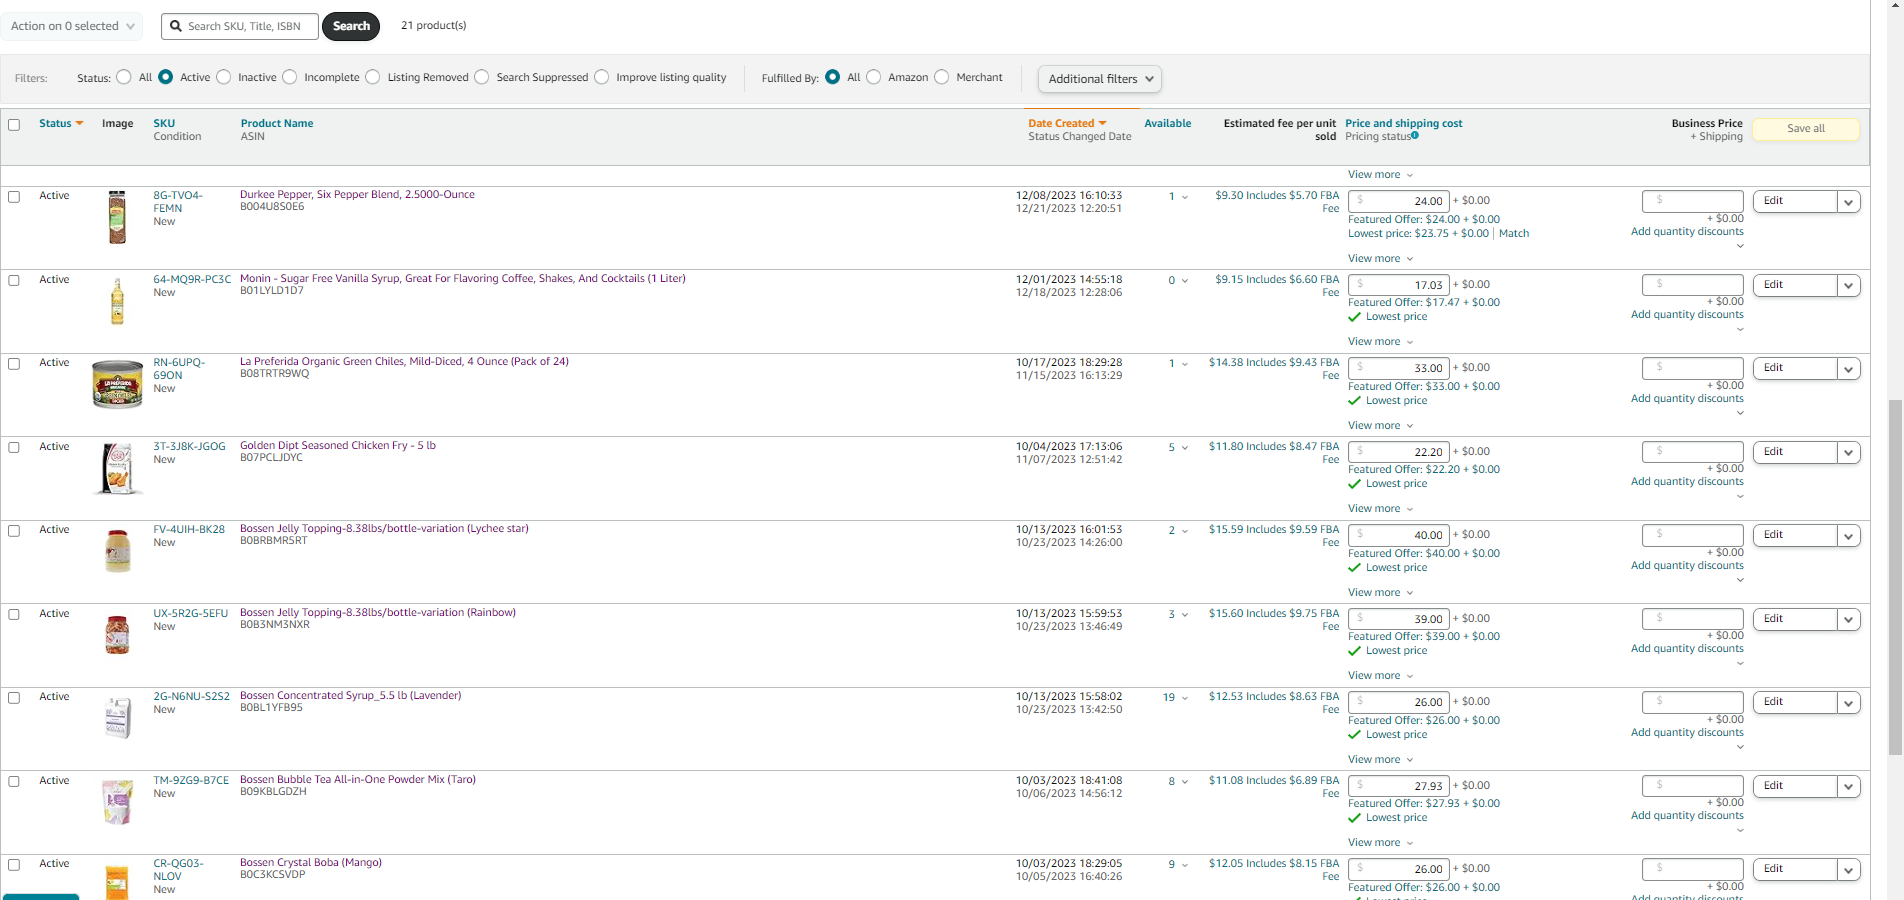Open the Action on 0 selected dropdown
1904x900 pixels.
[x=73, y=26]
